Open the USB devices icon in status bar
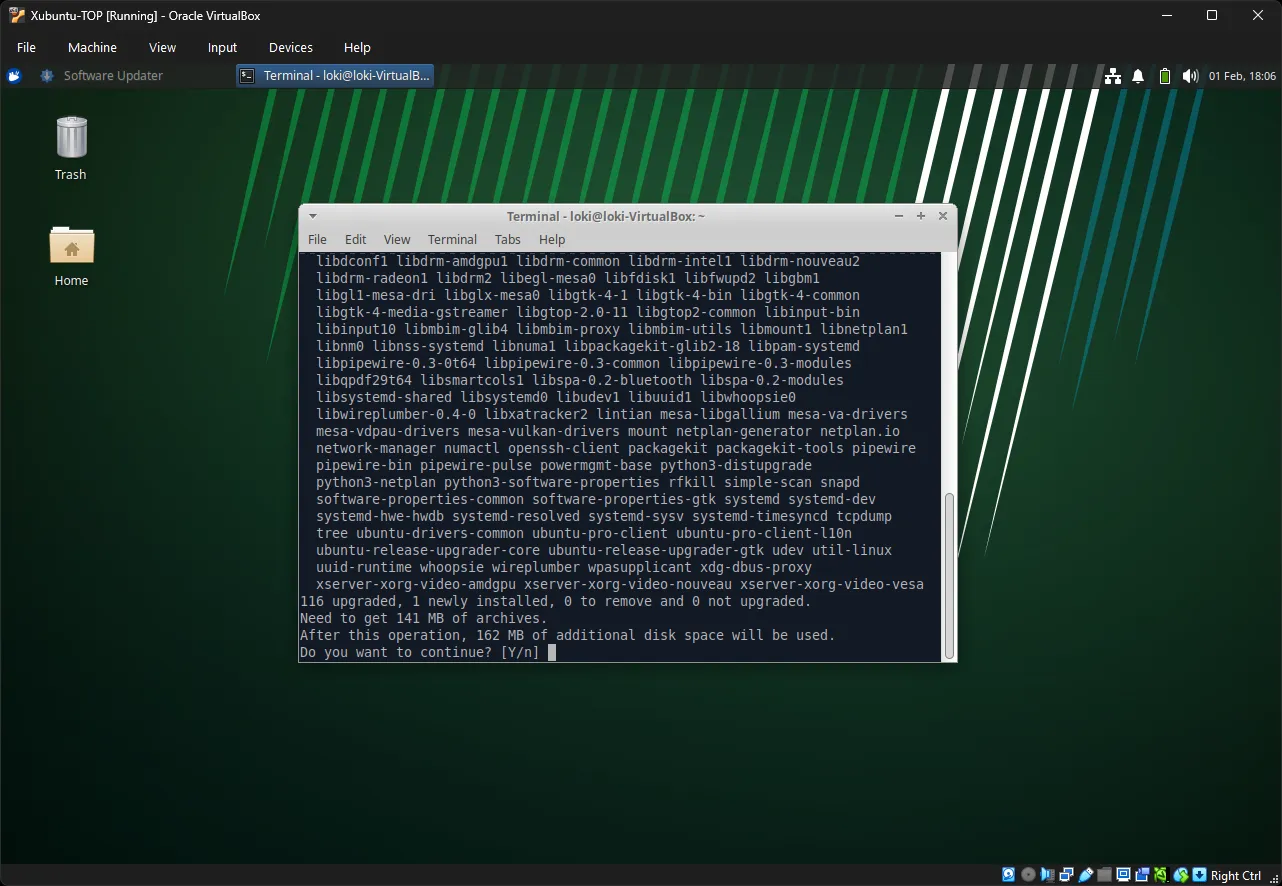Image resolution: width=1282 pixels, height=886 pixels. pos(1085,874)
